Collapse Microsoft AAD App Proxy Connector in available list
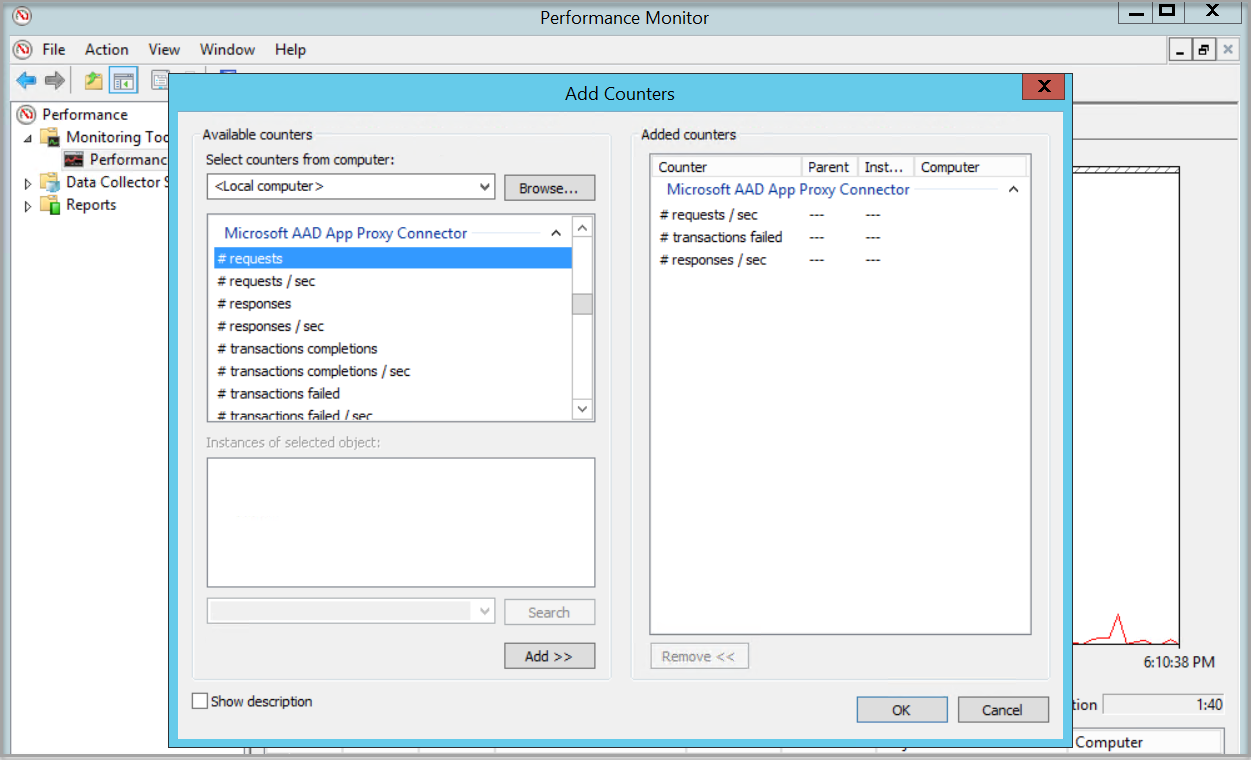 pyautogui.click(x=557, y=233)
